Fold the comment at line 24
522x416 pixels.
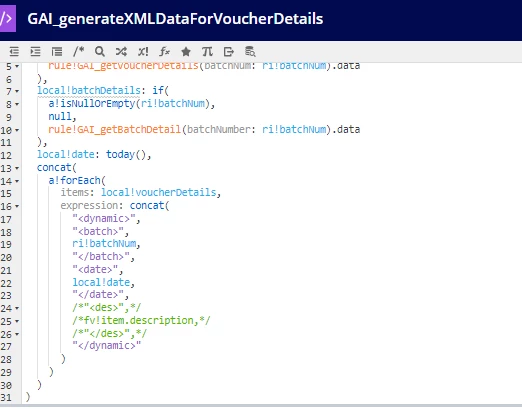click(17, 309)
